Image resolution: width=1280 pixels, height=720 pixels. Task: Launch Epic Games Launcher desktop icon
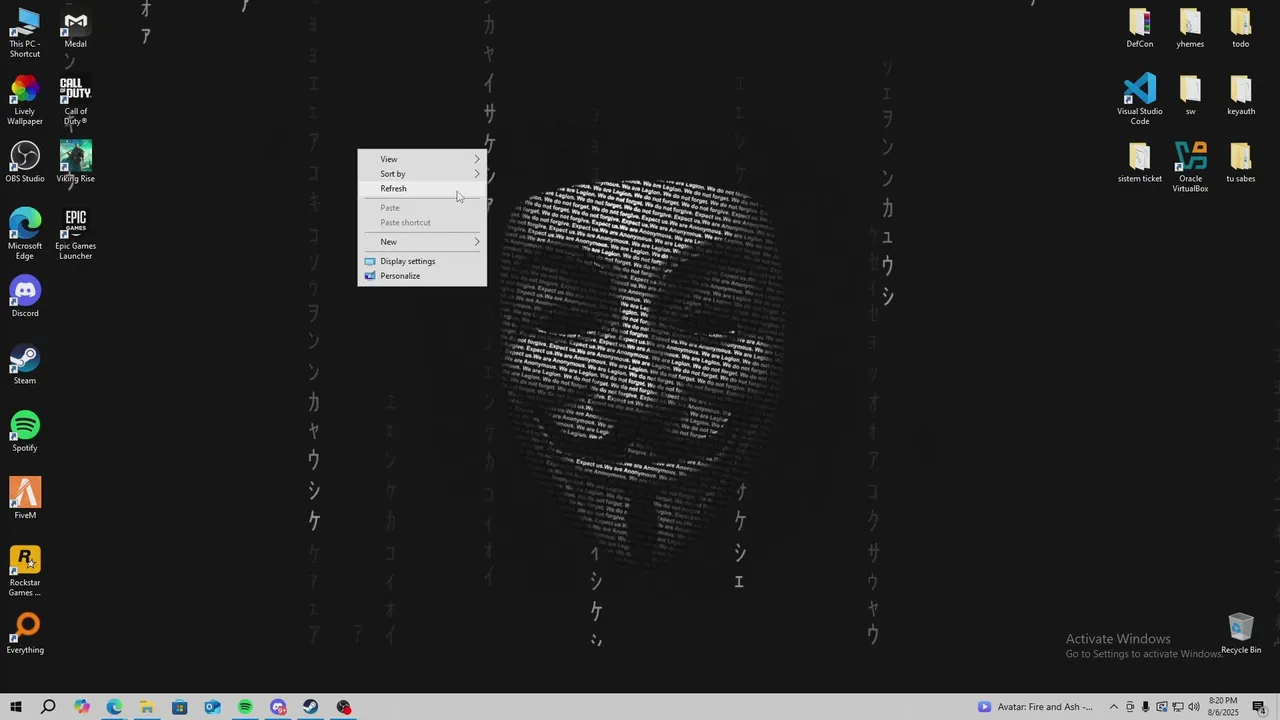pyautogui.click(x=76, y=234)
